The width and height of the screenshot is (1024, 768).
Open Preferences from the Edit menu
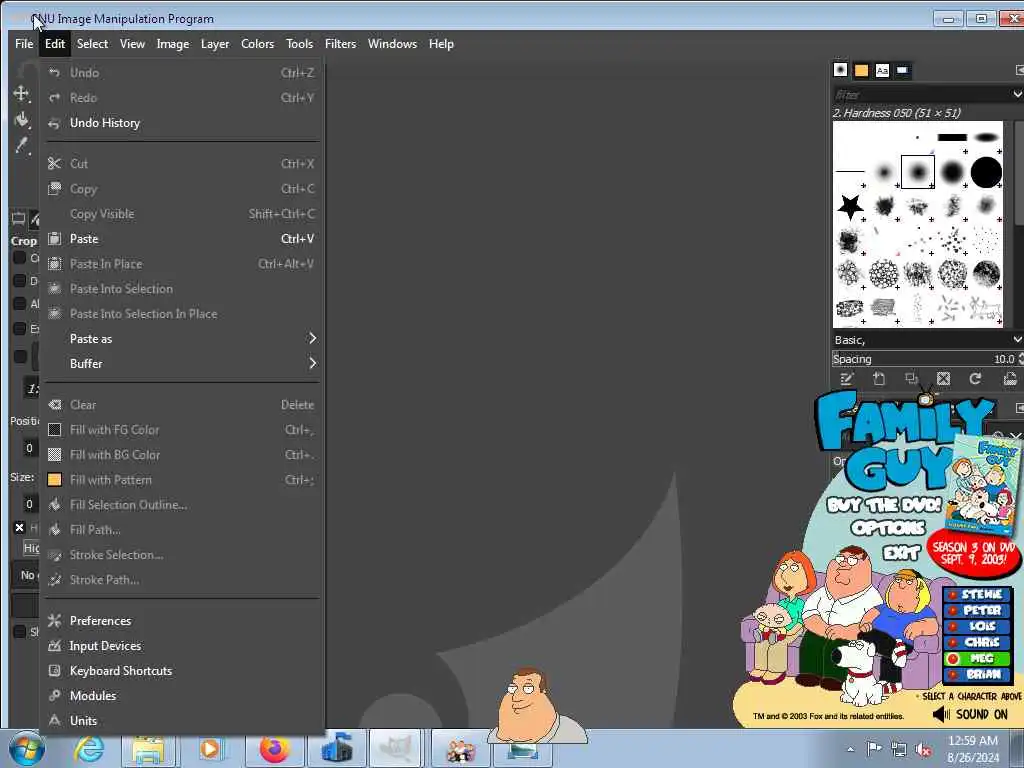coord(182,620)
